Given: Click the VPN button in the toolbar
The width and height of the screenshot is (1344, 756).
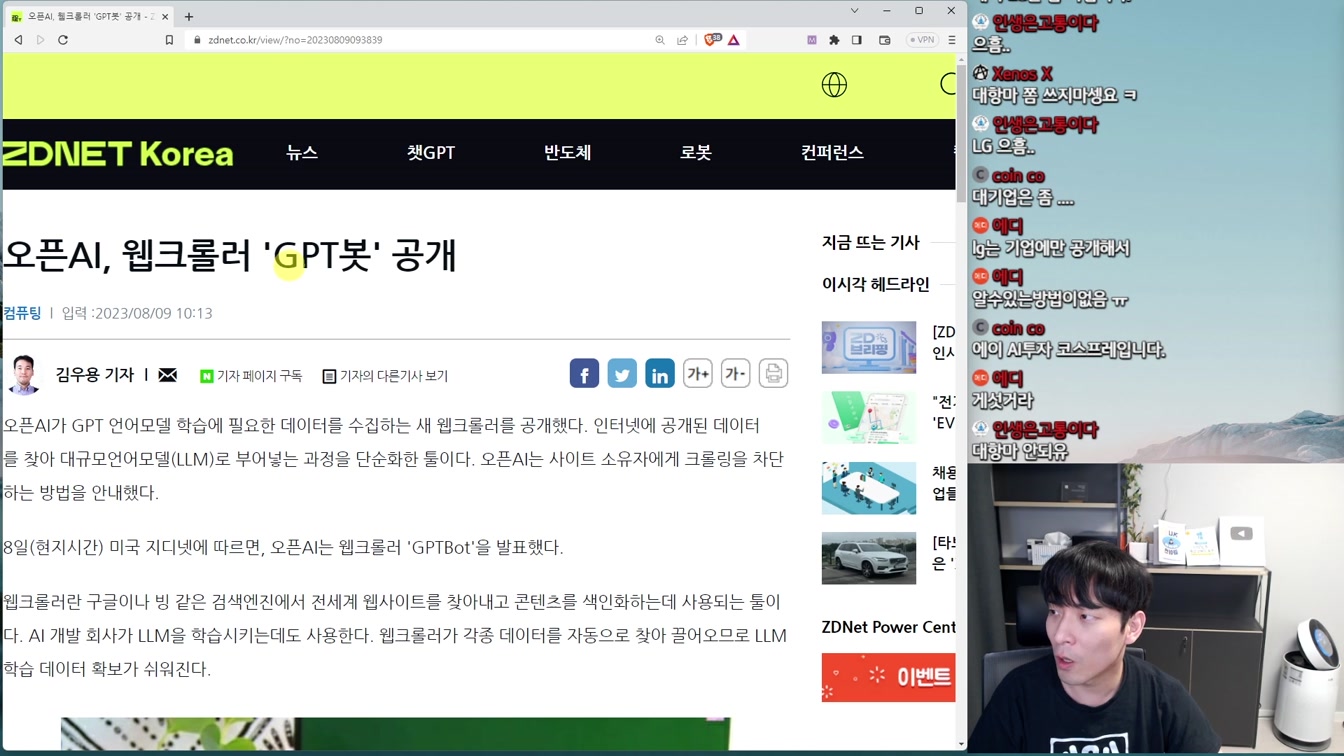Looking at the screenshot, I should (x=921, y=40).
